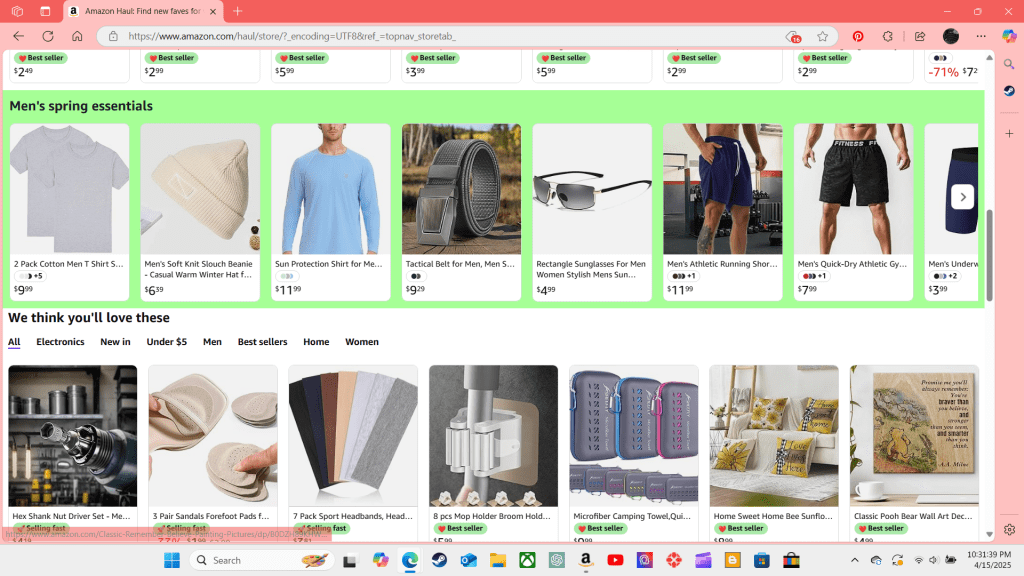Screen dimensions: 1024x576
Task: View site information lock icon
Action: (113, 36)
